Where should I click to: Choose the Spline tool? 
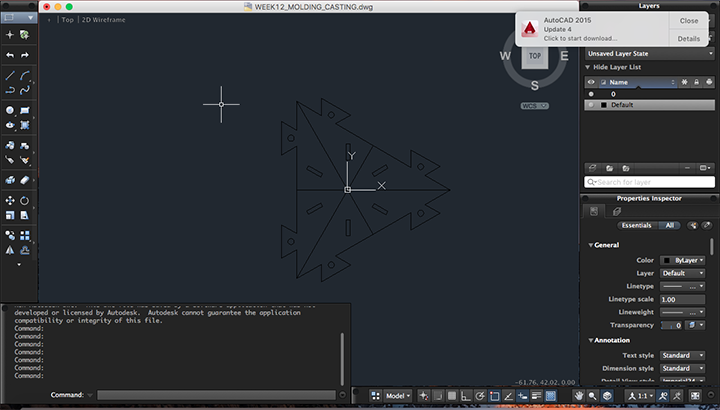pos(25,90)
